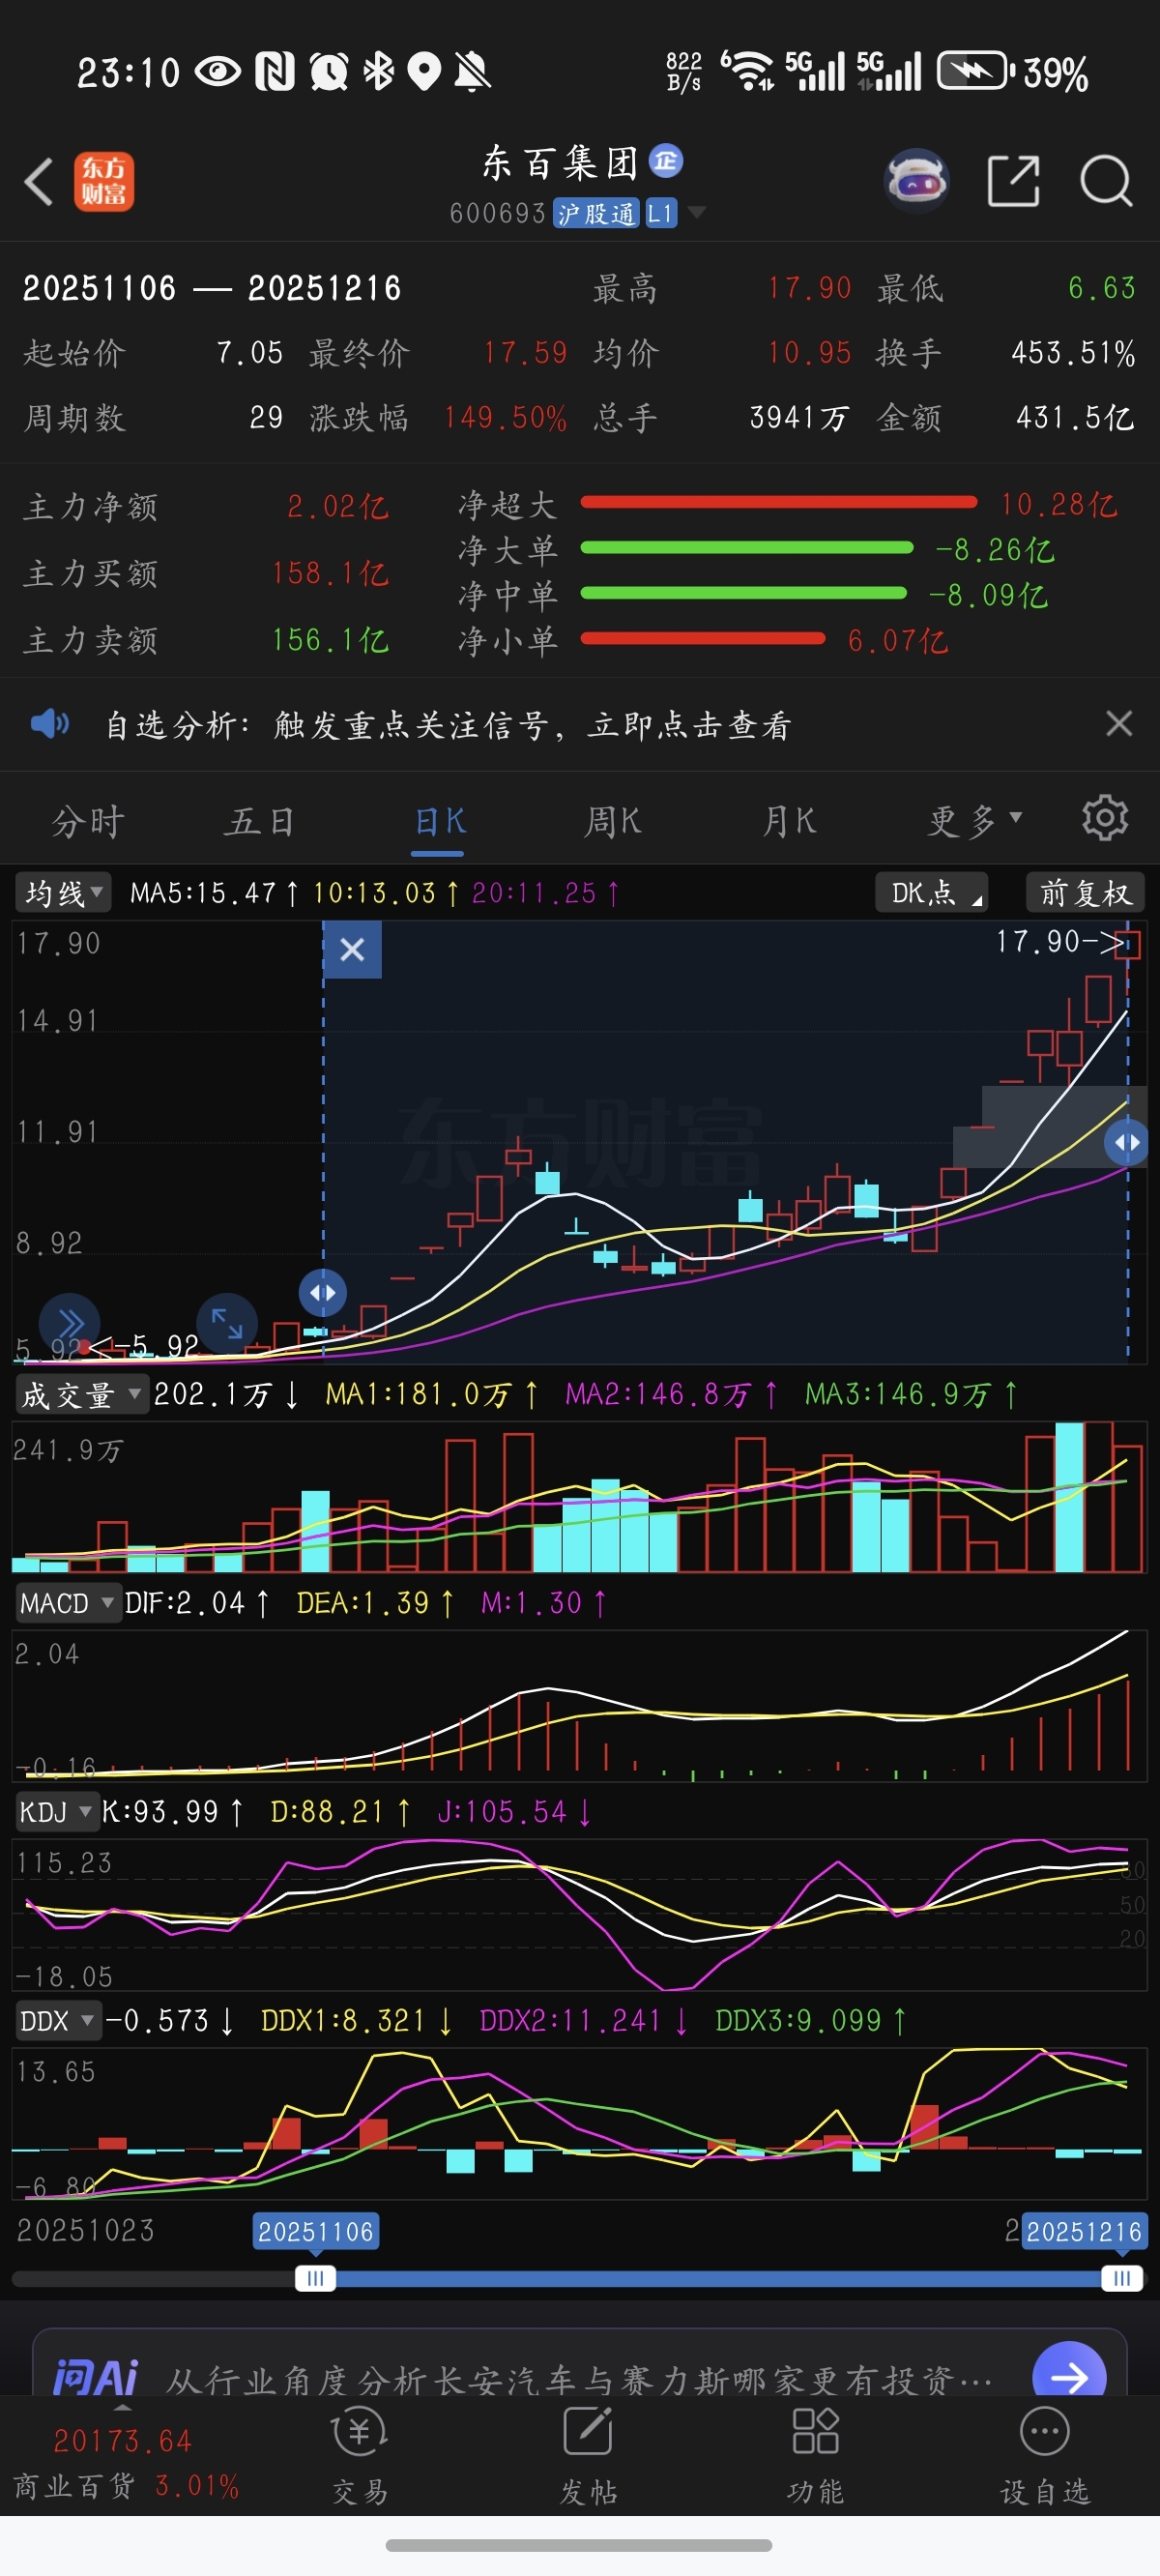Tap the speaker announcement icon
Image resolution: width=1160 pixels, height=2576 pixels.
49,723
